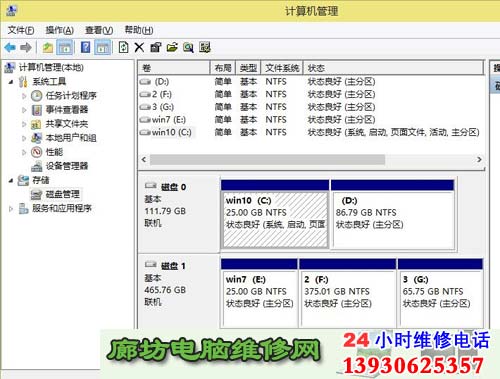Image resolution: width=500 pixels, height=379 pixels.
Task: Click the 磁盘 1 disk icon
Action: [x=151, y=265]
